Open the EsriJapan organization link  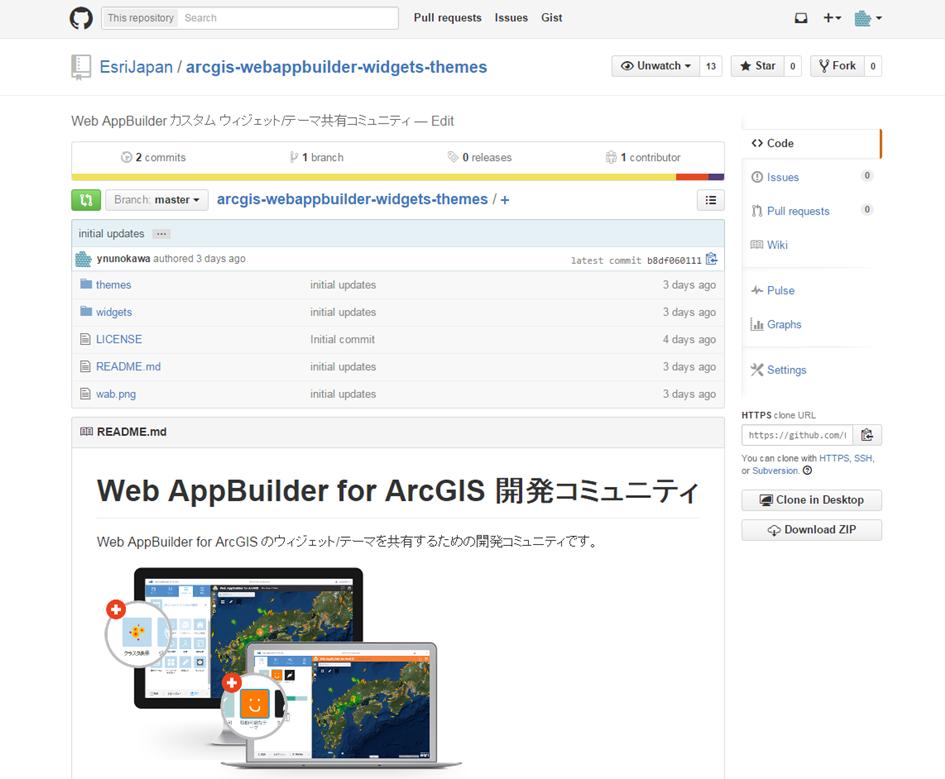click(x=136, y=67)
